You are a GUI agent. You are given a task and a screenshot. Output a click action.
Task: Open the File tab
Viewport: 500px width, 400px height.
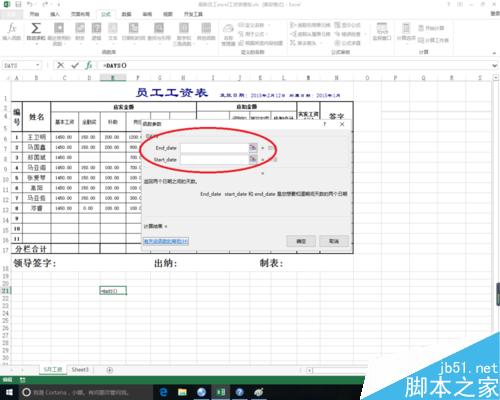[x=11, y=14]
